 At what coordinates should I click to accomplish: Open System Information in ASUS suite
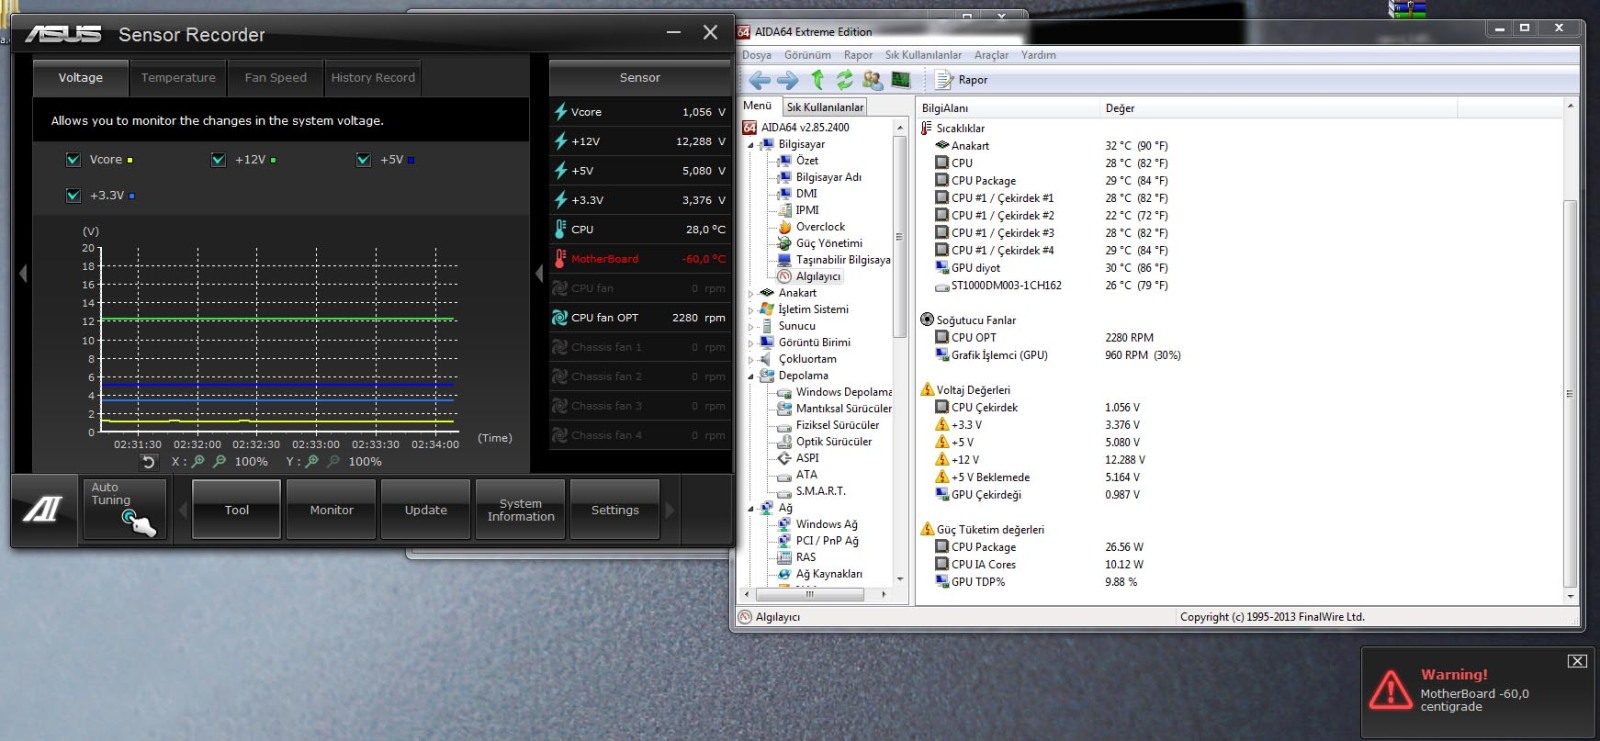[x=520, y=510]
